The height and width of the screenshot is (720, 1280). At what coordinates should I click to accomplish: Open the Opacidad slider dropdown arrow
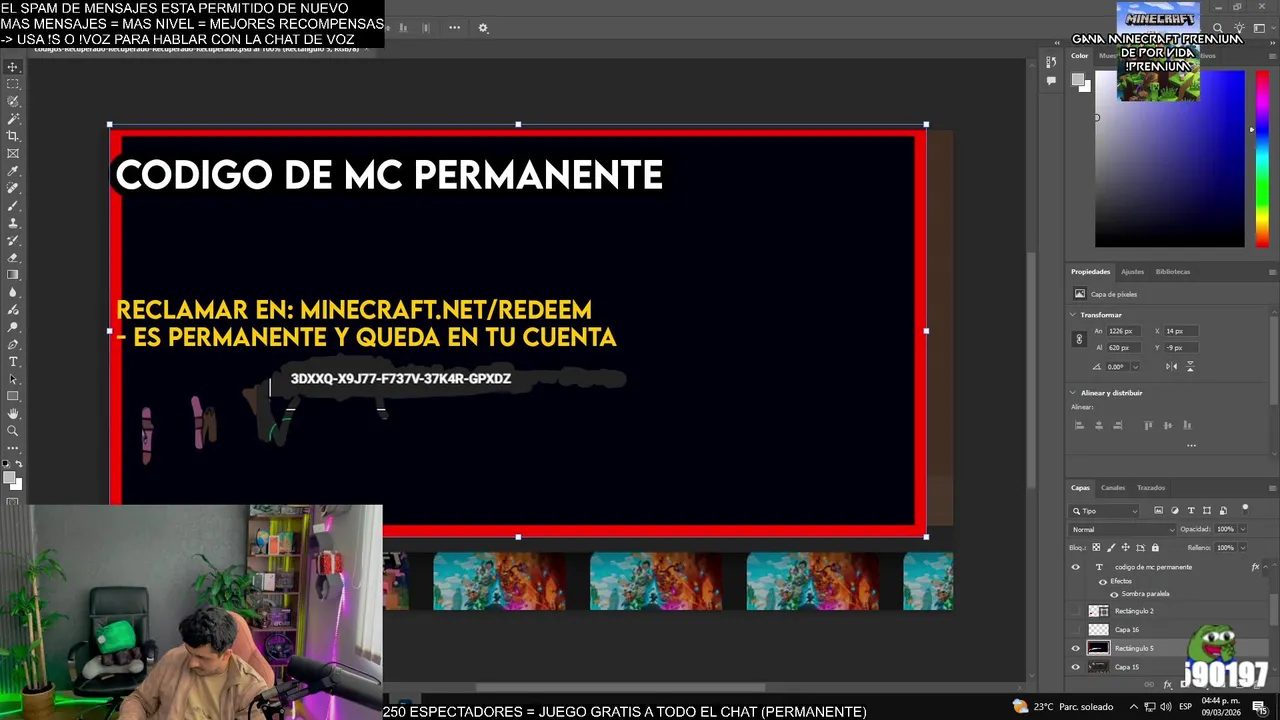[x=1242, y=529]
